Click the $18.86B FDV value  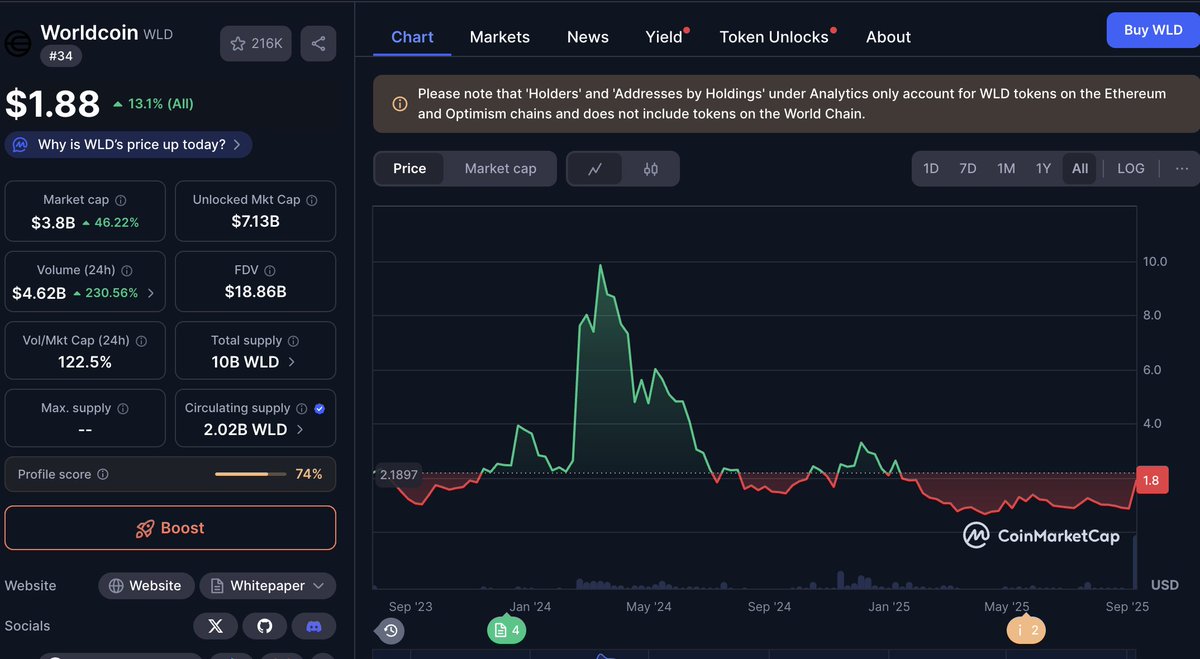(x=256, y=292)
